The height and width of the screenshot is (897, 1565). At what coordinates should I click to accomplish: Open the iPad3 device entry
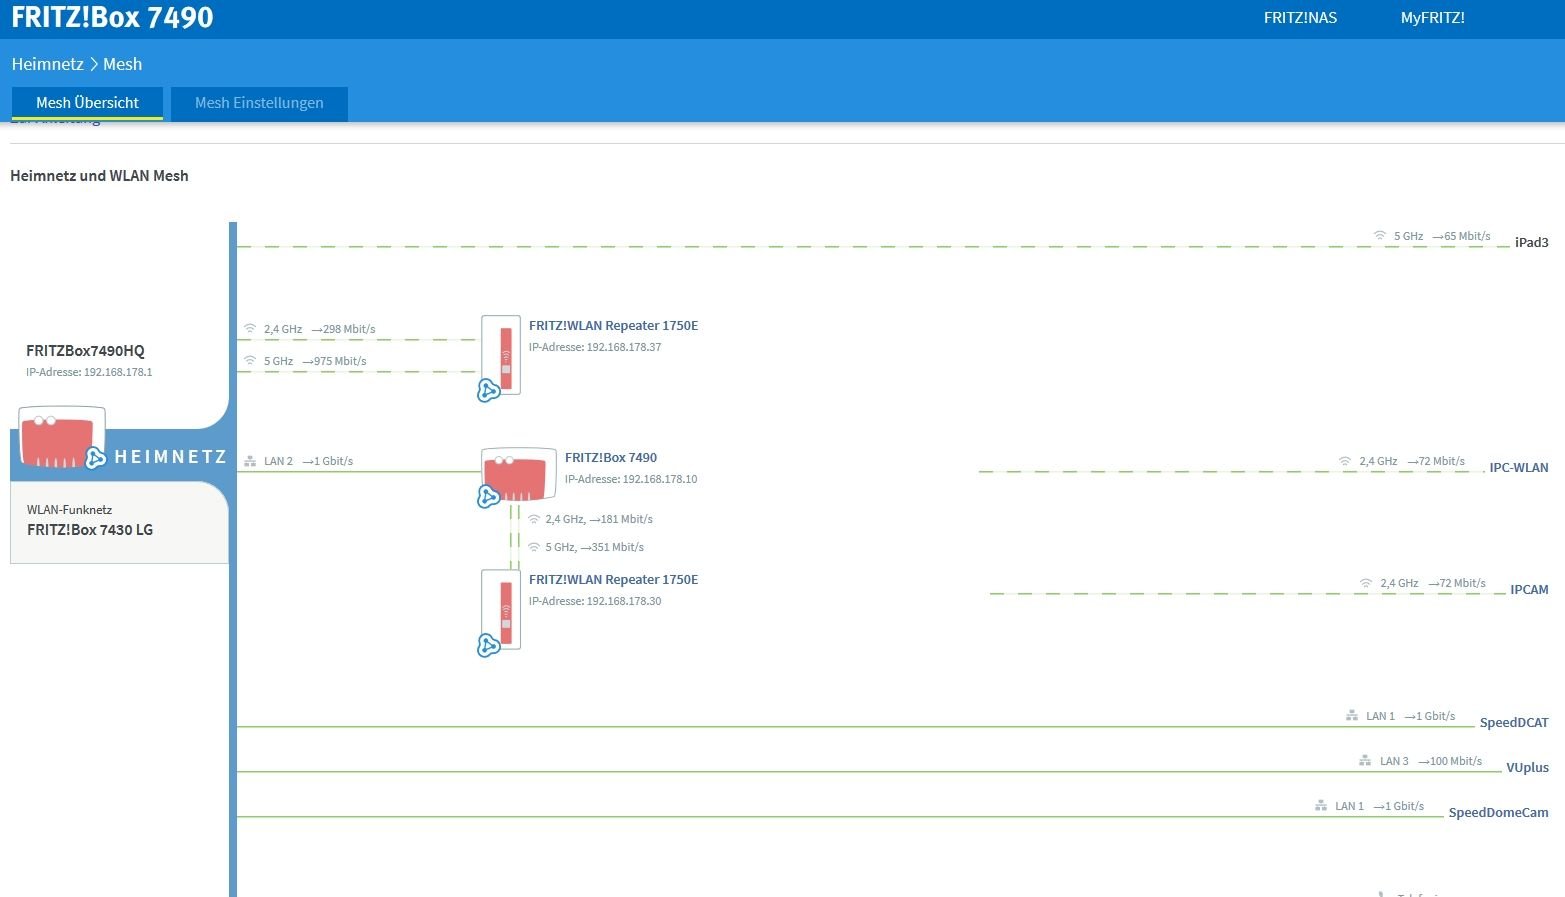pos(1531,242)
